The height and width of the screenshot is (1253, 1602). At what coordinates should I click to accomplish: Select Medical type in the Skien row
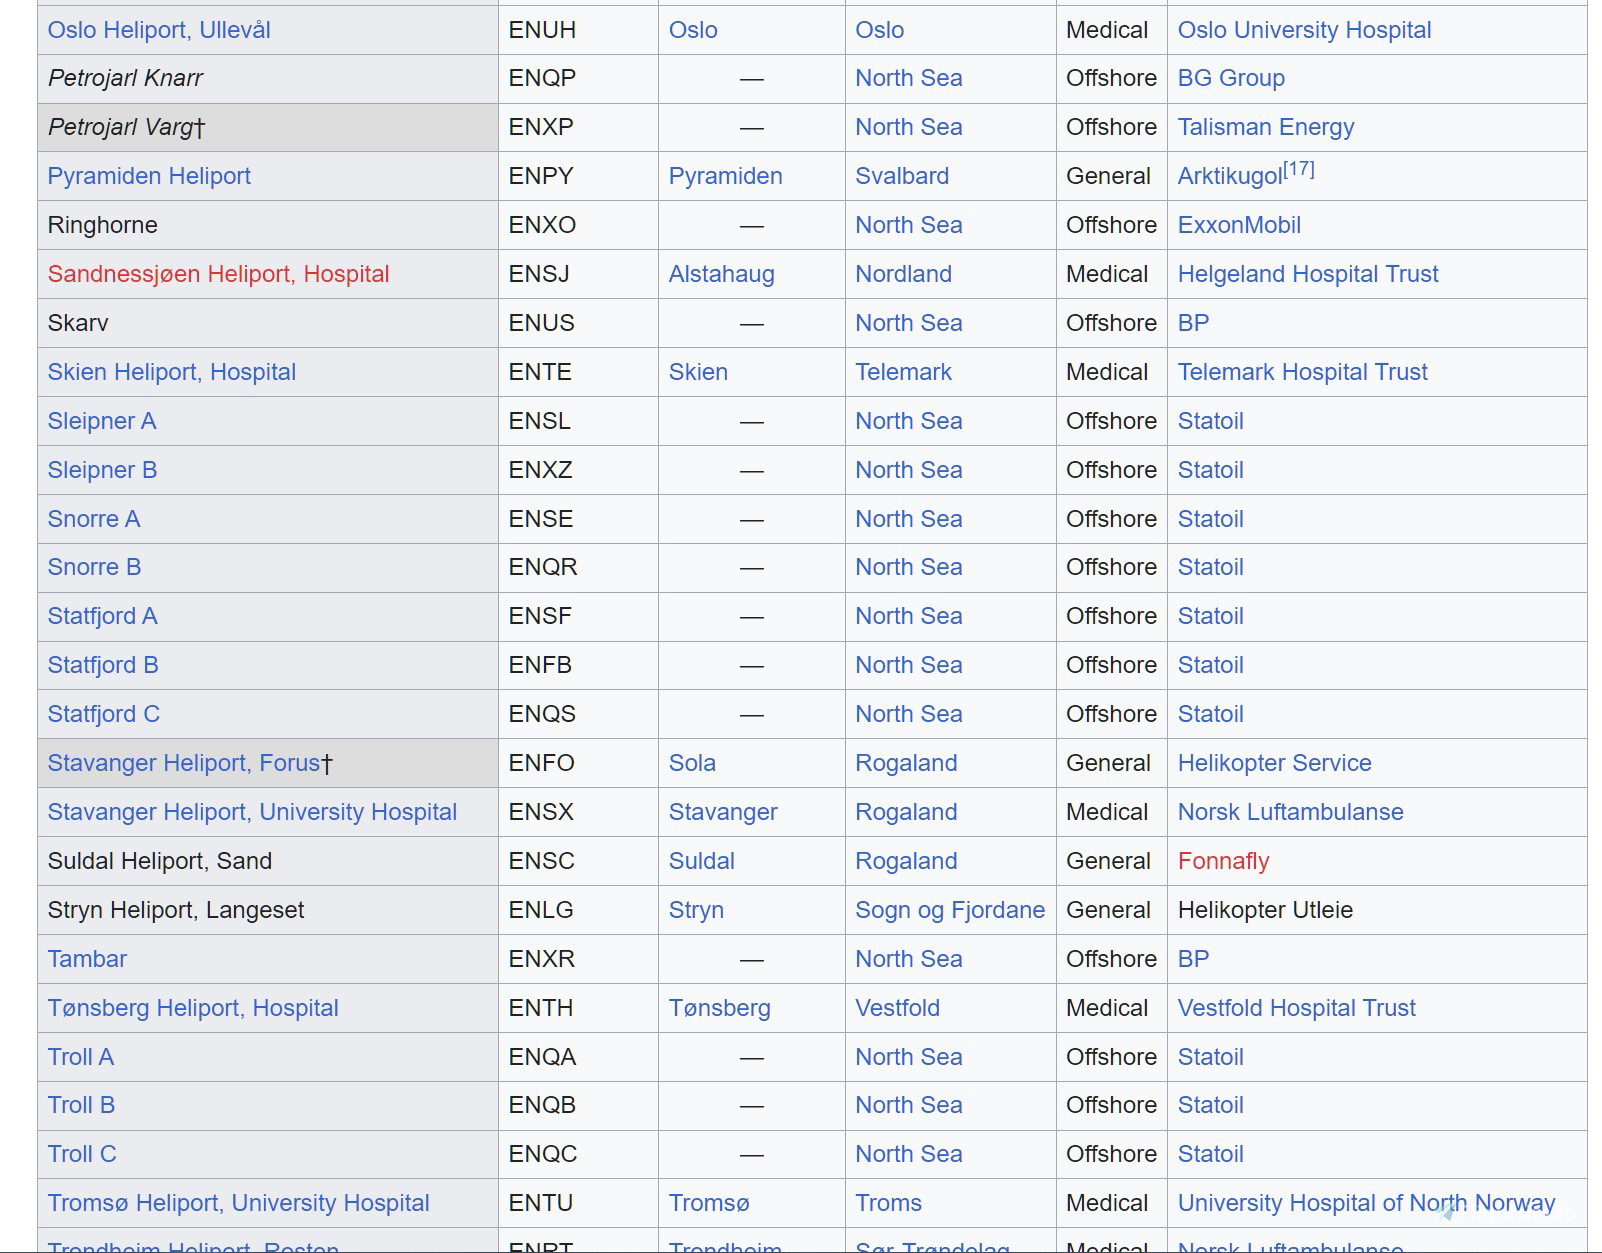point(1107,372)
